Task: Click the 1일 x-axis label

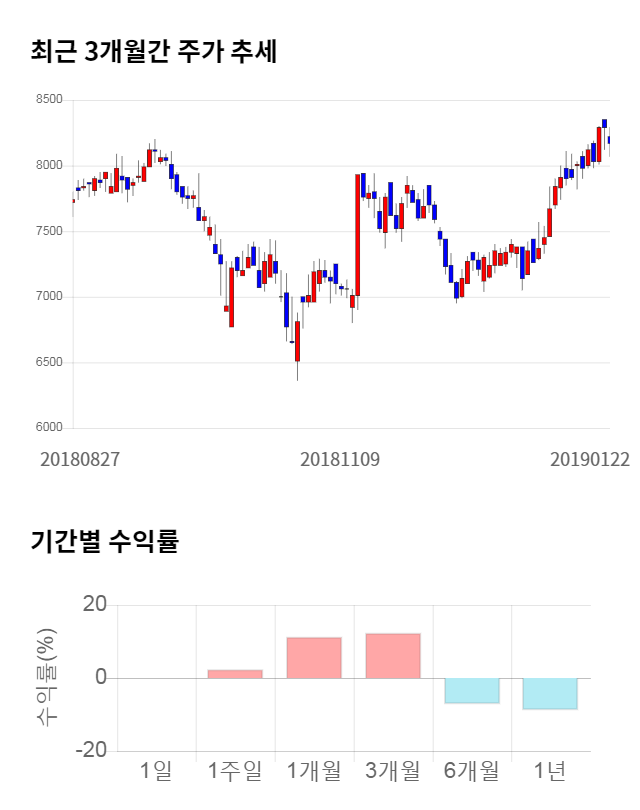Action: (156, 771)
